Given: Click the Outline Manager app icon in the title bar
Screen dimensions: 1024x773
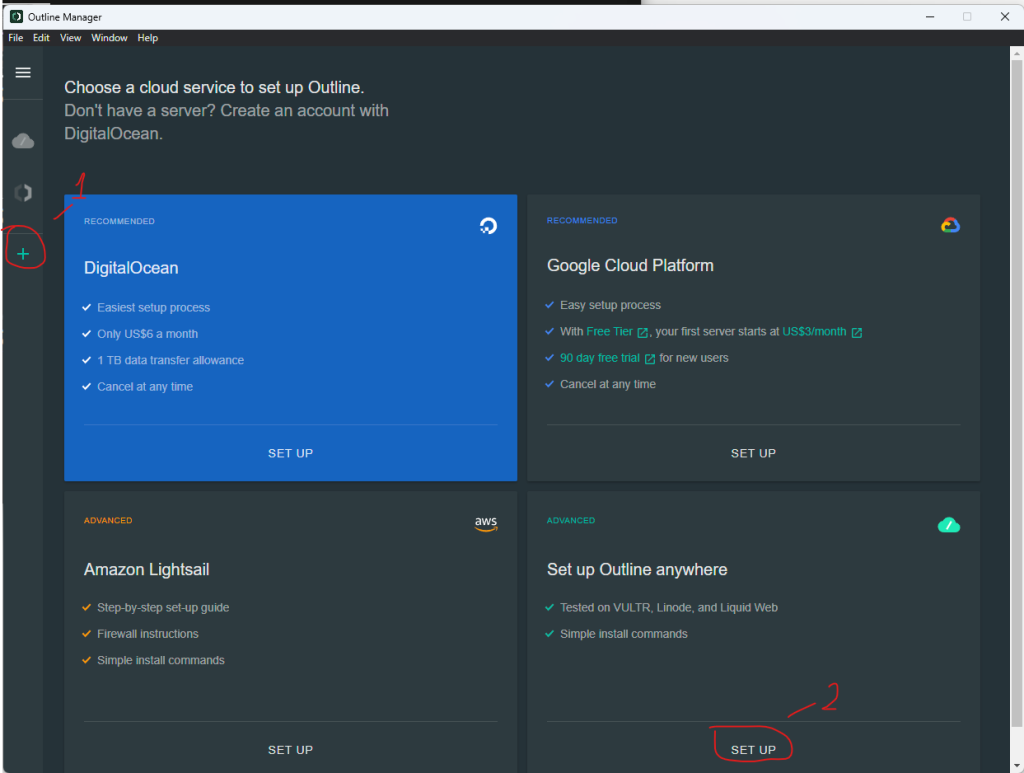Looking at the screenshot, I should tap(16, 17).
